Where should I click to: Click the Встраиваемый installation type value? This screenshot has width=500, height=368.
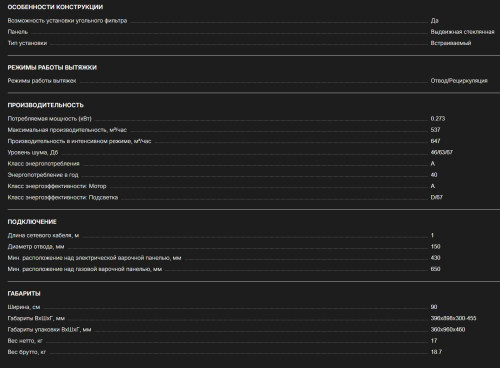(451, 43)
